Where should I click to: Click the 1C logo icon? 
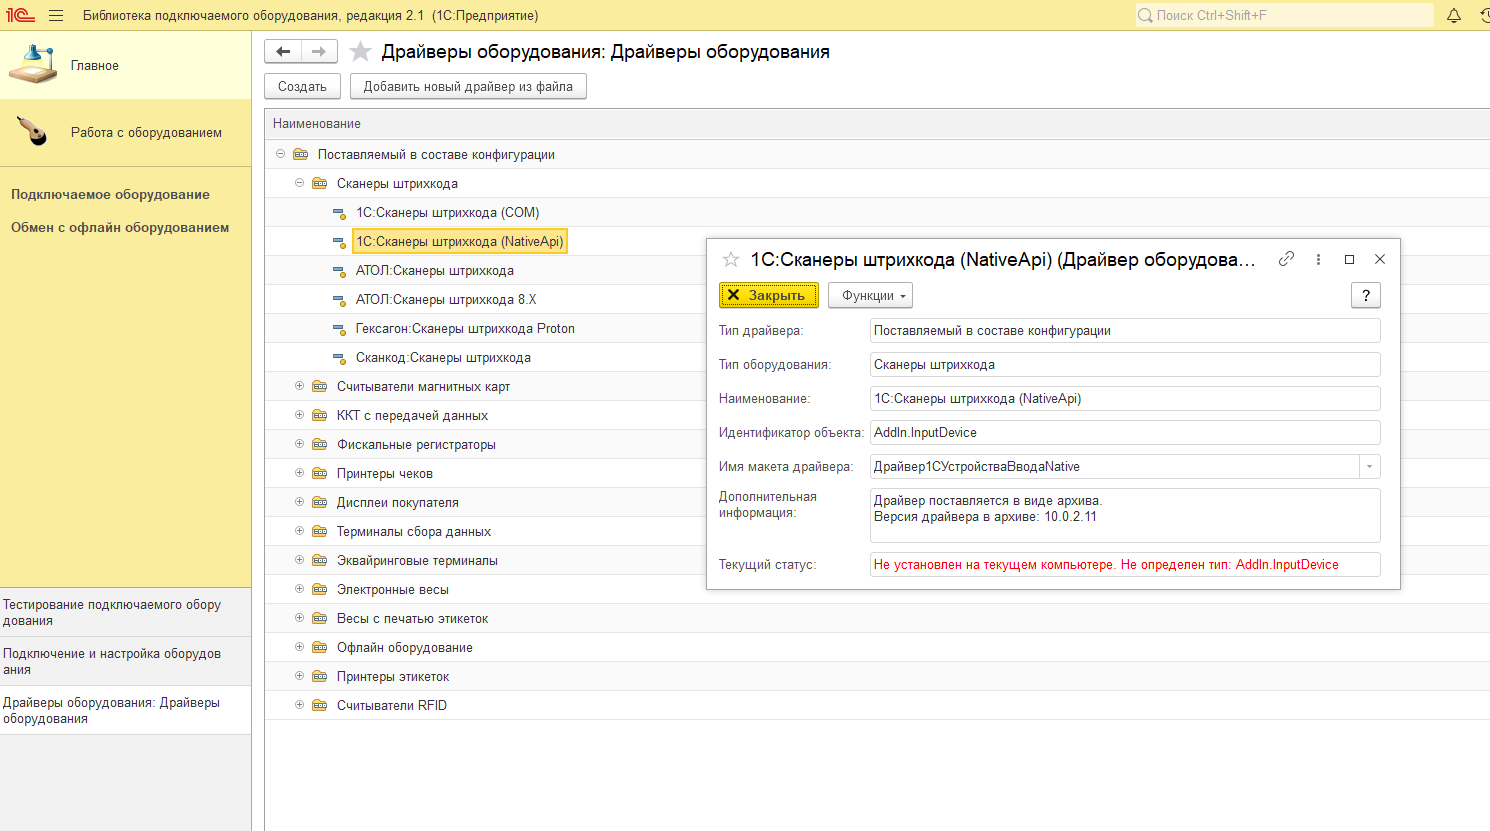pyautogui.click(x=20, y=15)
